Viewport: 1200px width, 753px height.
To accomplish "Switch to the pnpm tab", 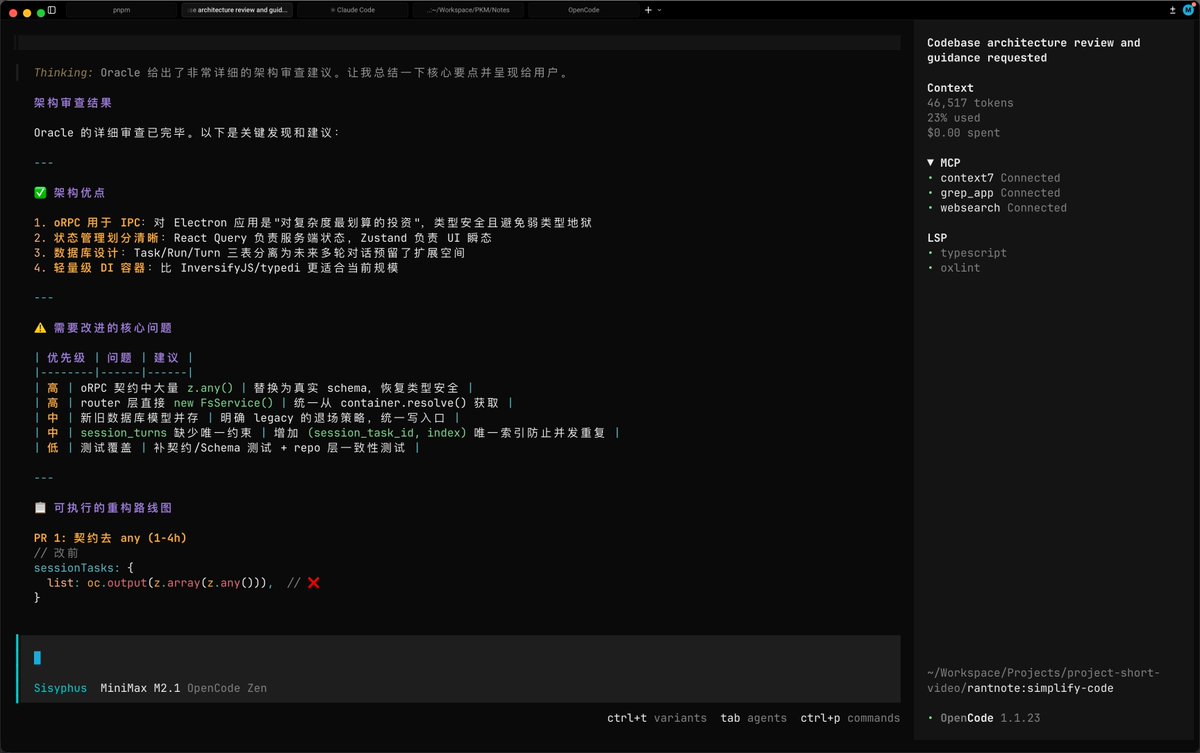I will point(121,10).
